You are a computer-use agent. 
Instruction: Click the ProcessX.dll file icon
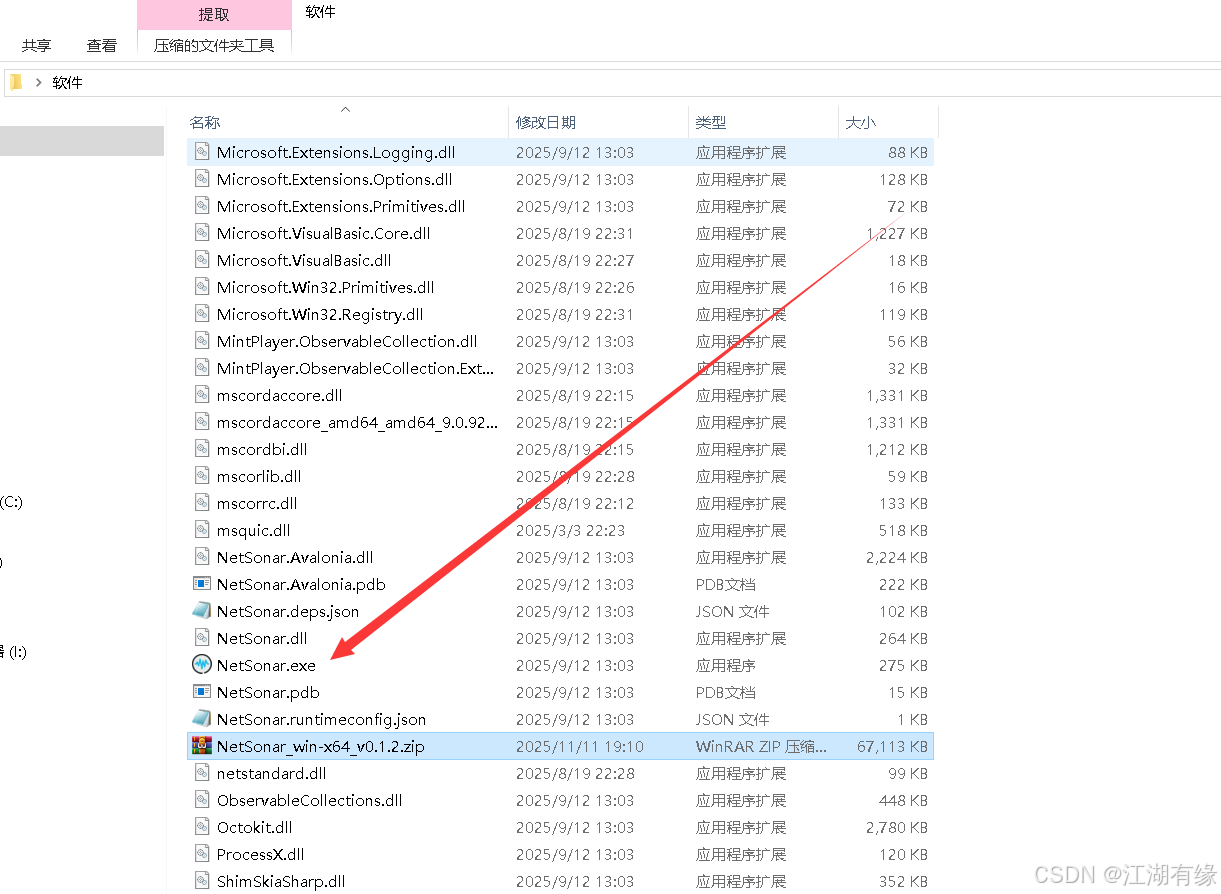click(201, 854)
